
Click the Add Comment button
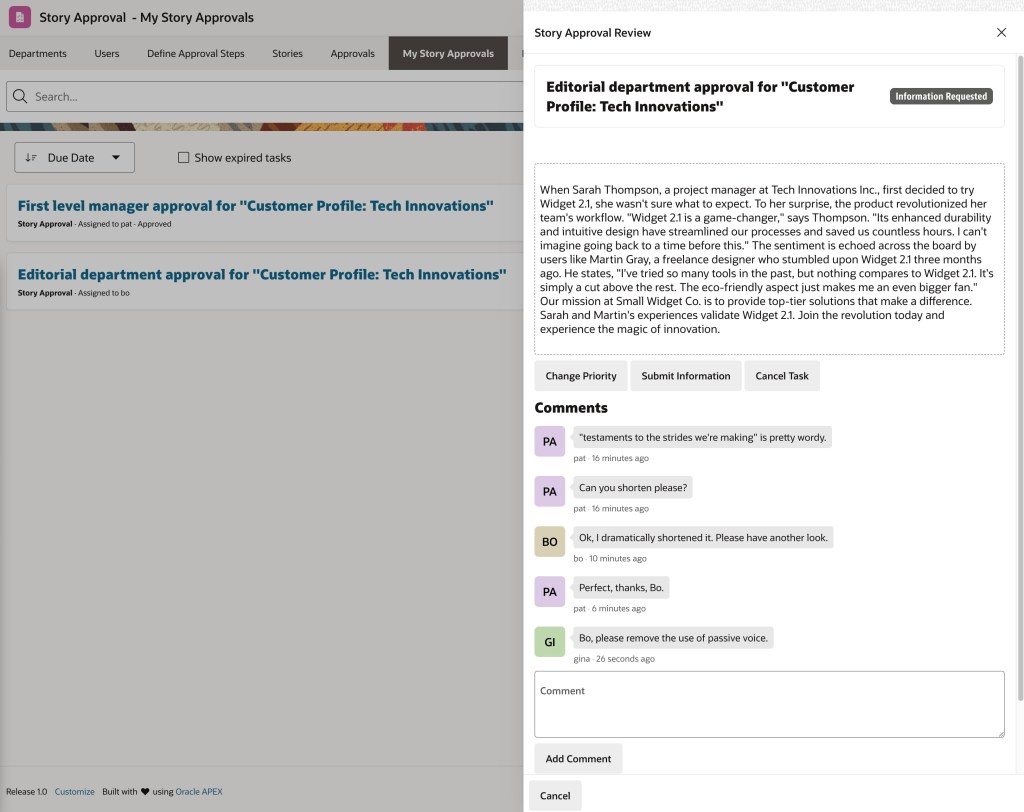578,759
